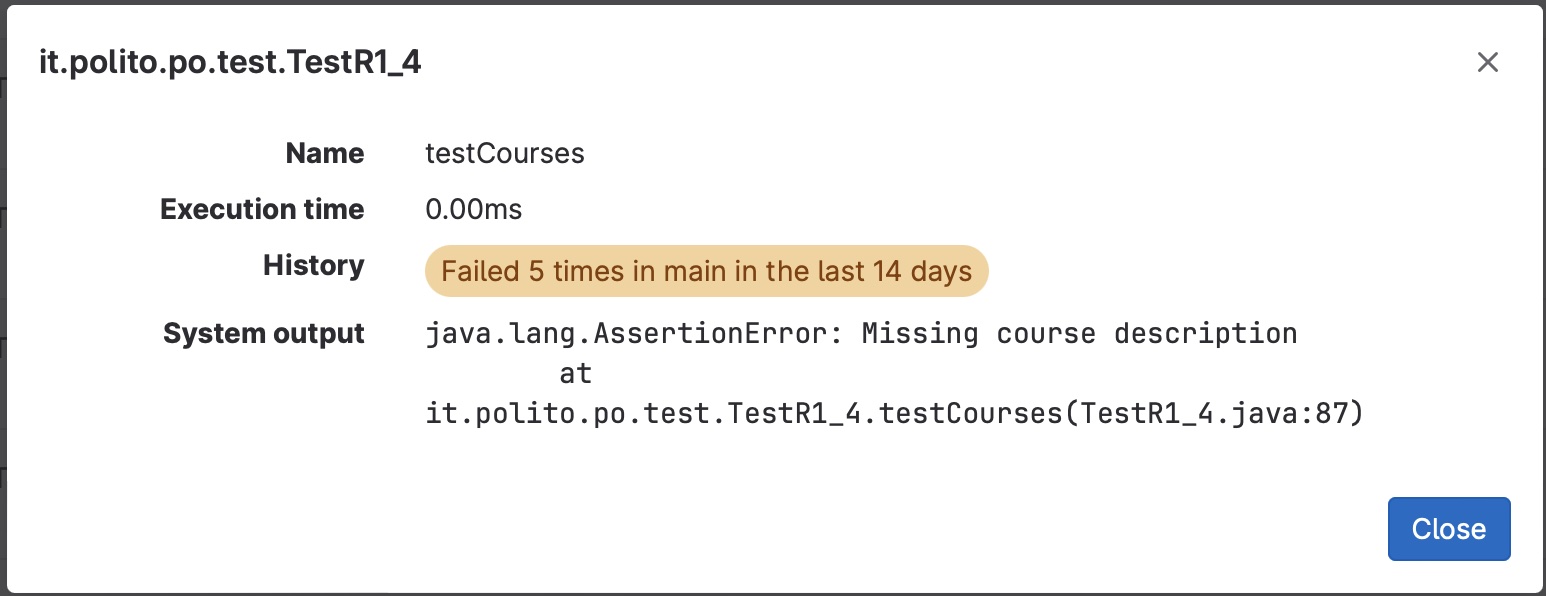Click the dialog title it.polito.po.test.TestR1_4
Viewport: 1546px width, 596px height.
pos(230,62)
